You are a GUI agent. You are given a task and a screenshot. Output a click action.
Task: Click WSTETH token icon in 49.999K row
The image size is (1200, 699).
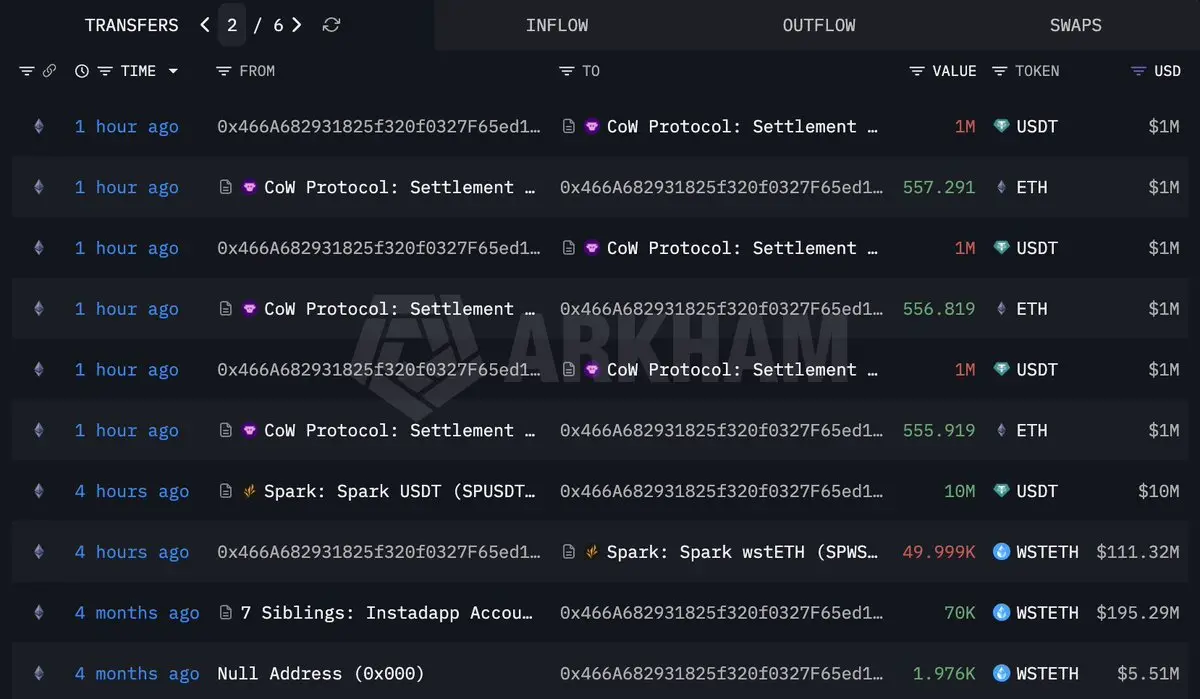(1001, 552)
